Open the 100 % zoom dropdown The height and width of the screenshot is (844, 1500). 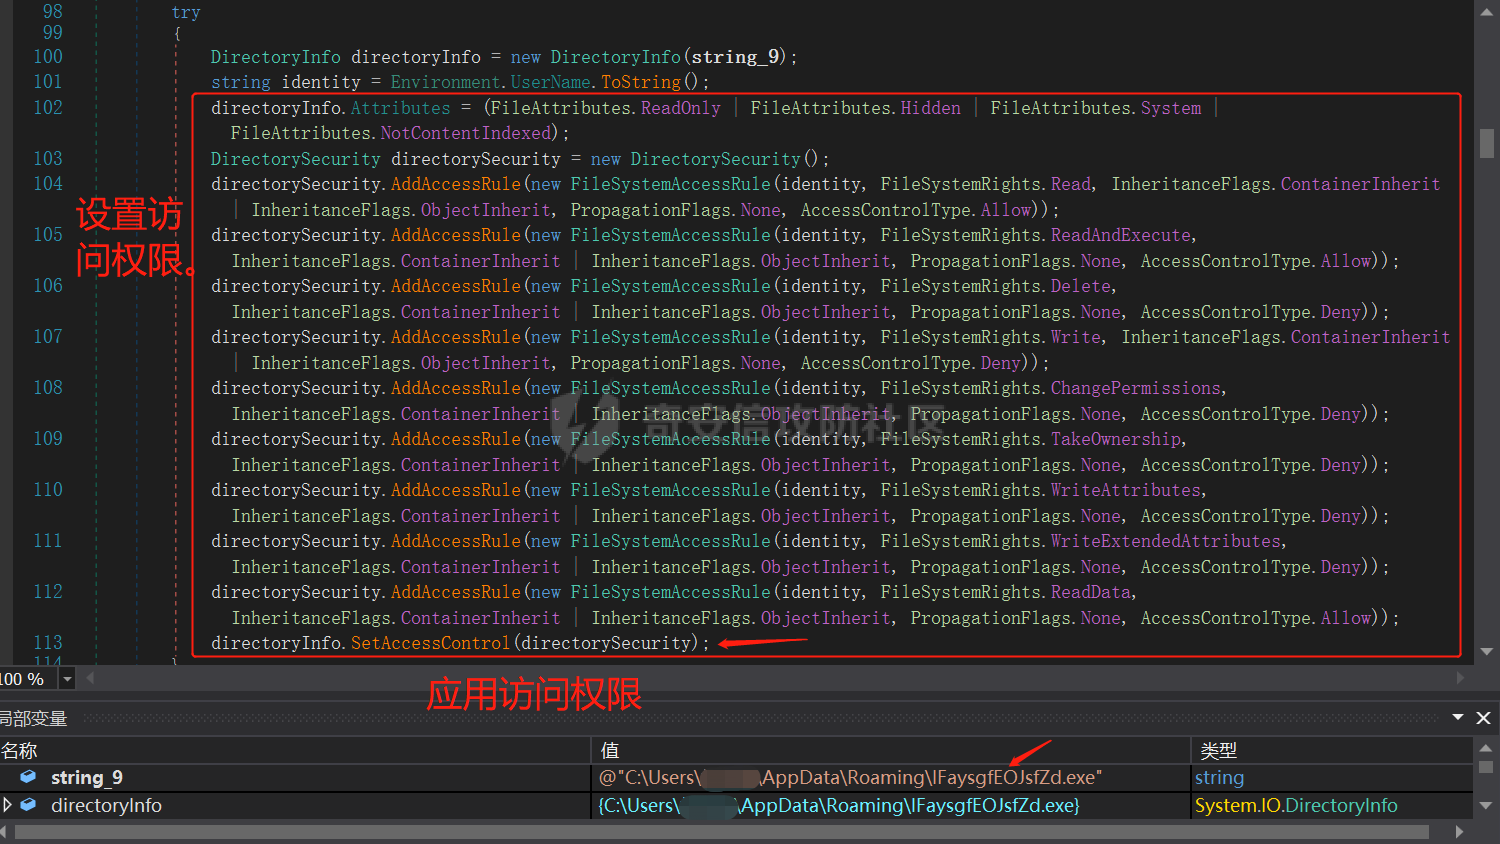(67, 679)
